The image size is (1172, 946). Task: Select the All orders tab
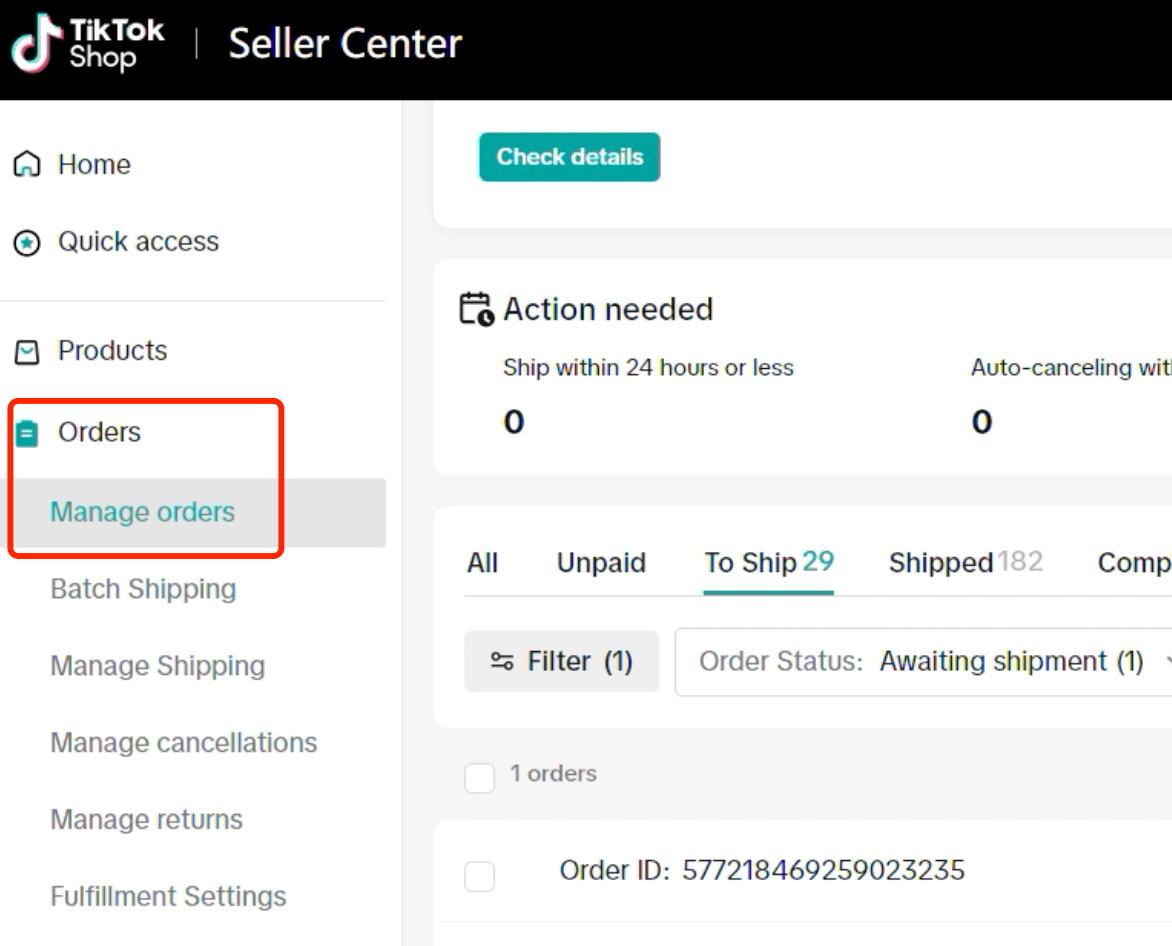482,563
